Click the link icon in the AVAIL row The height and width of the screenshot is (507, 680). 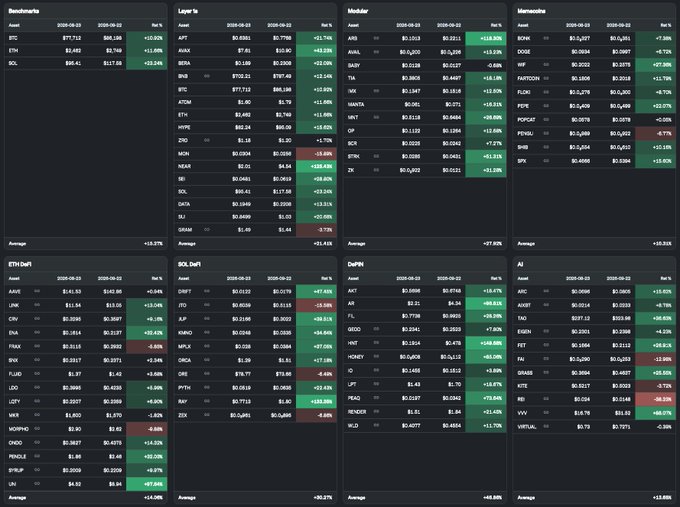tap(376, 52)
